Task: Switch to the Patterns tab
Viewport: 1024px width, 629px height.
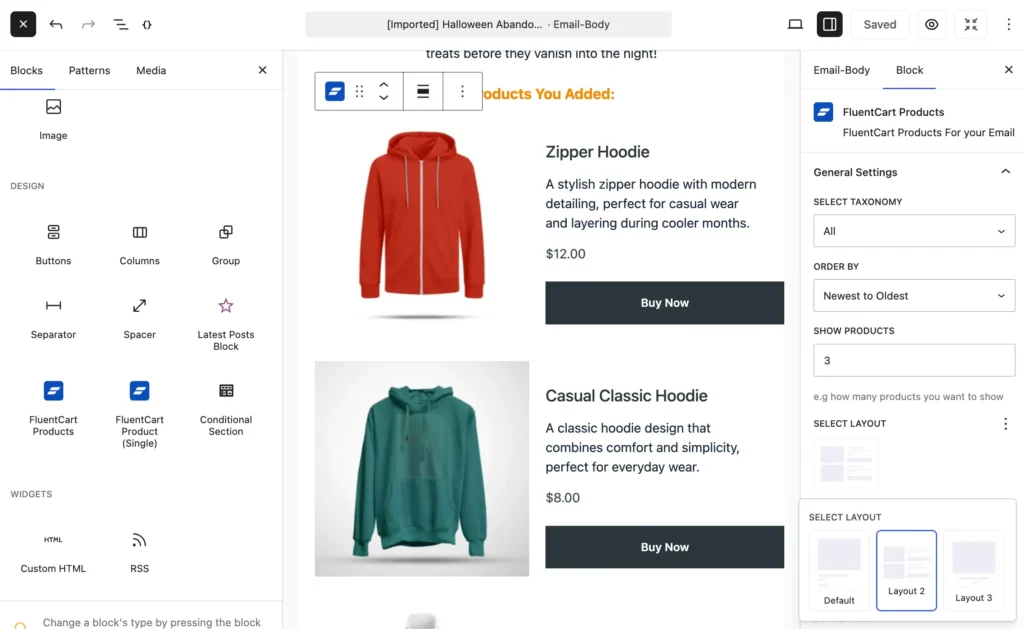Action: click(x=89, y=71)
